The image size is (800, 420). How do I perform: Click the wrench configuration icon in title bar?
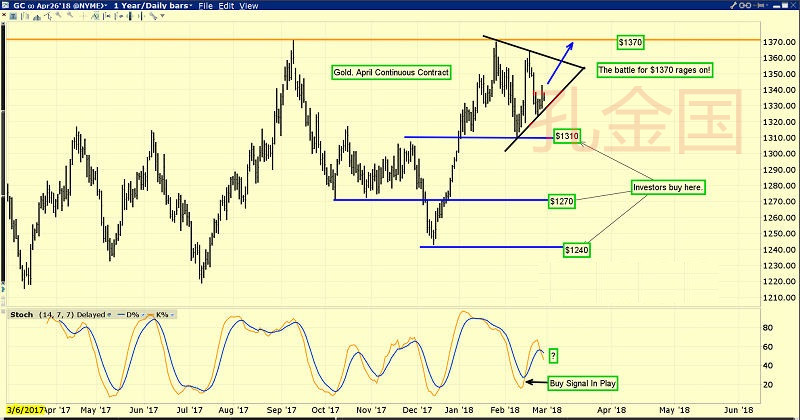tap(734, 6)
